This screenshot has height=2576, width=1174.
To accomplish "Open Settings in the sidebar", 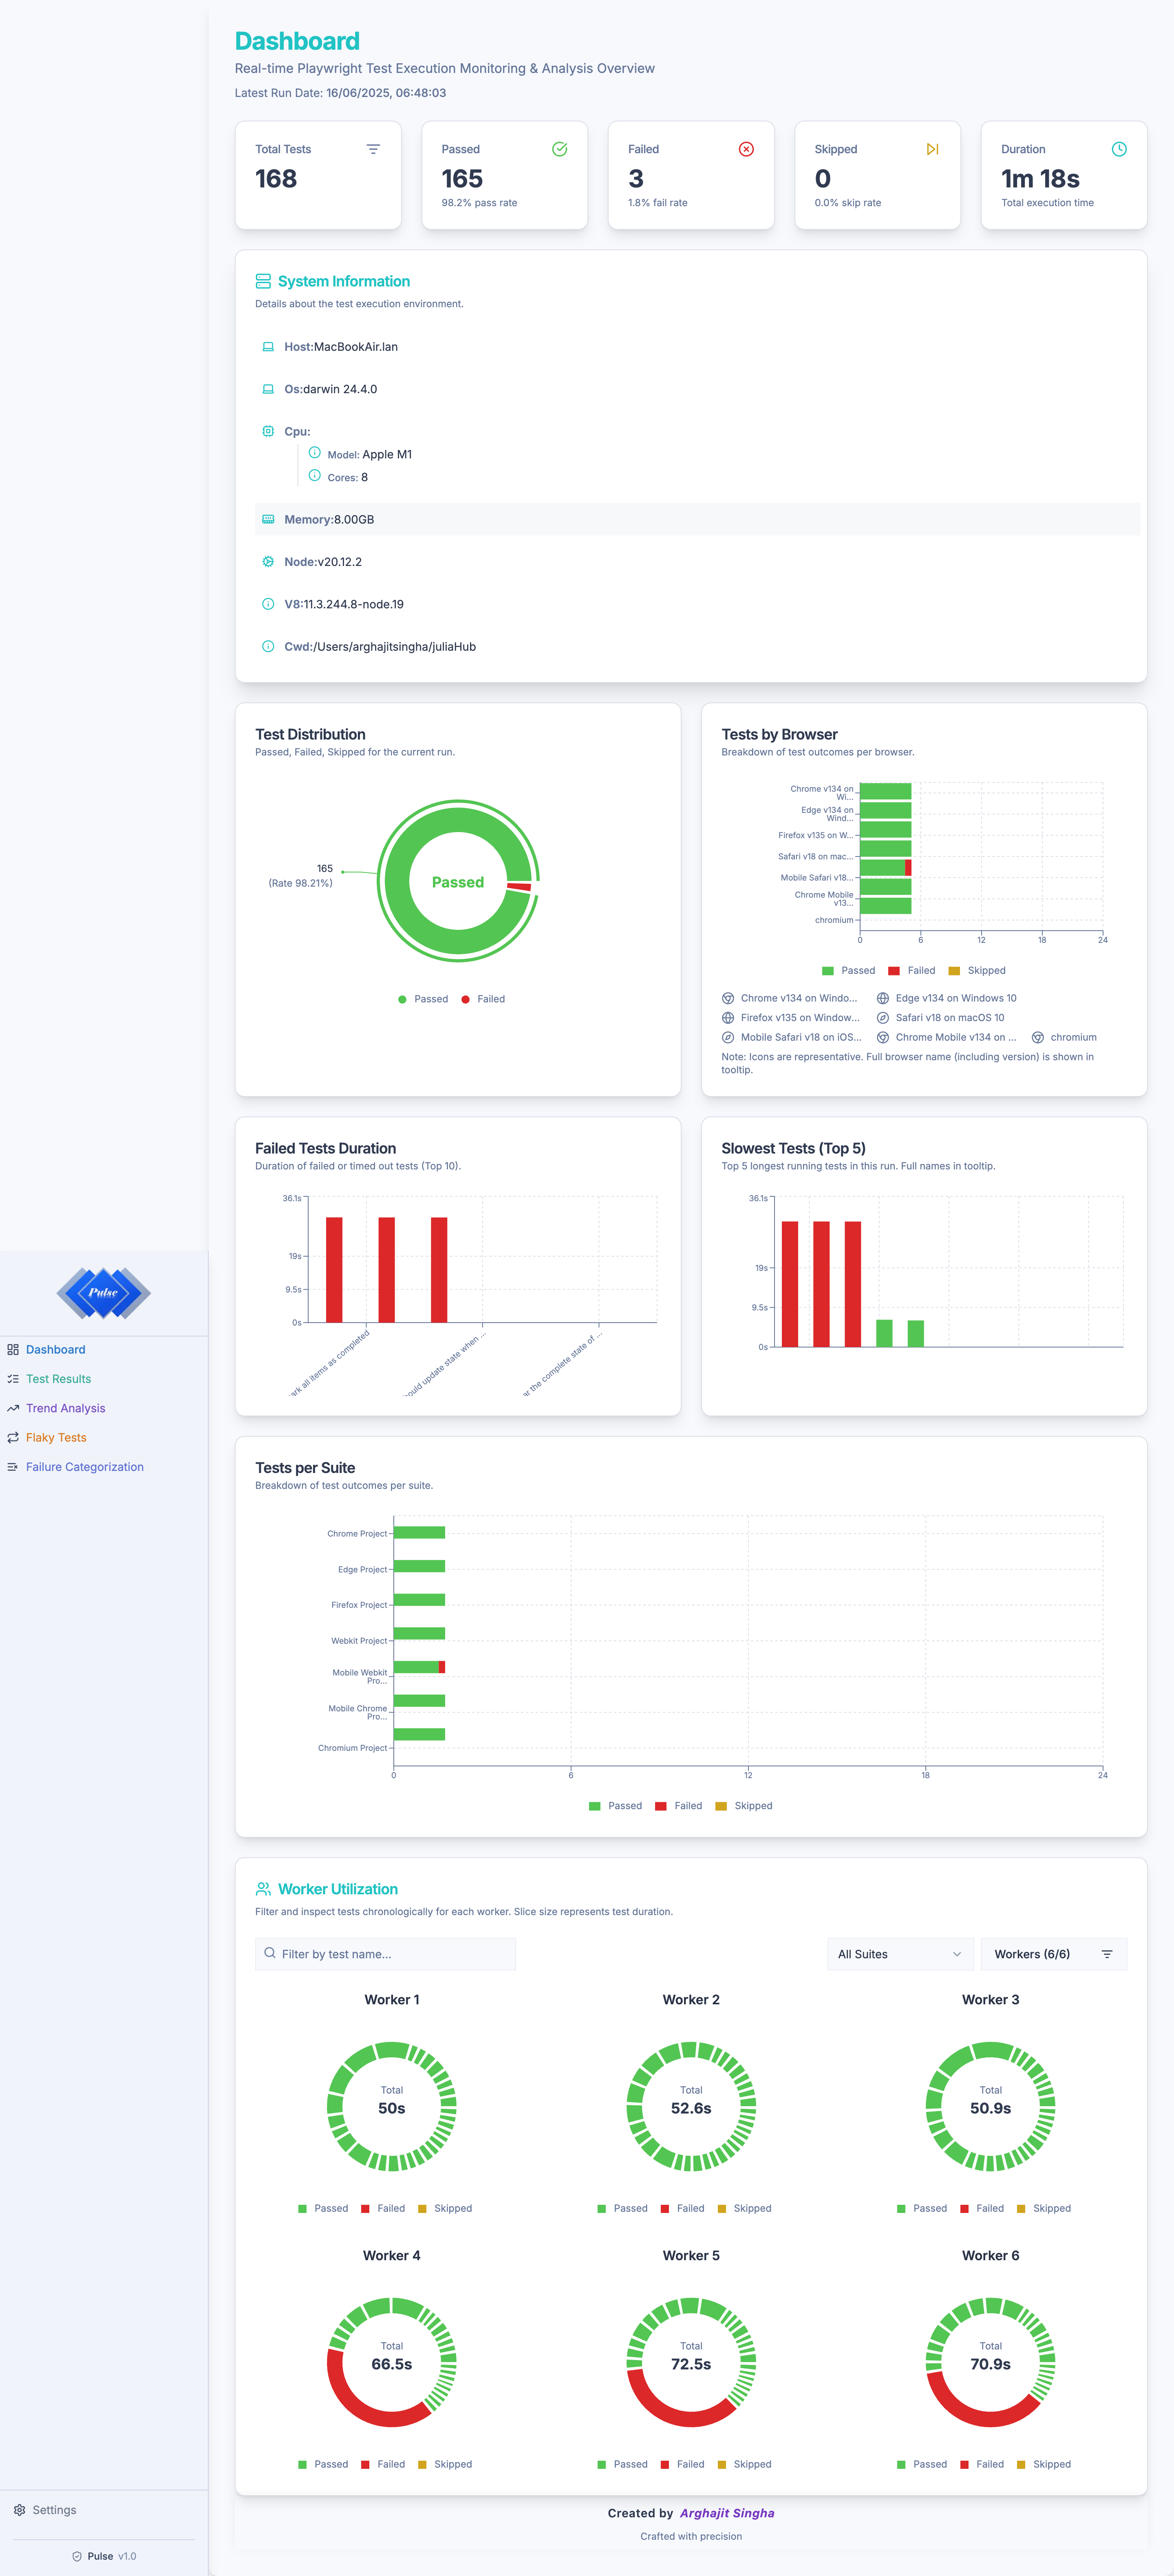I will pyautogui.click(x=54, y=2509).
